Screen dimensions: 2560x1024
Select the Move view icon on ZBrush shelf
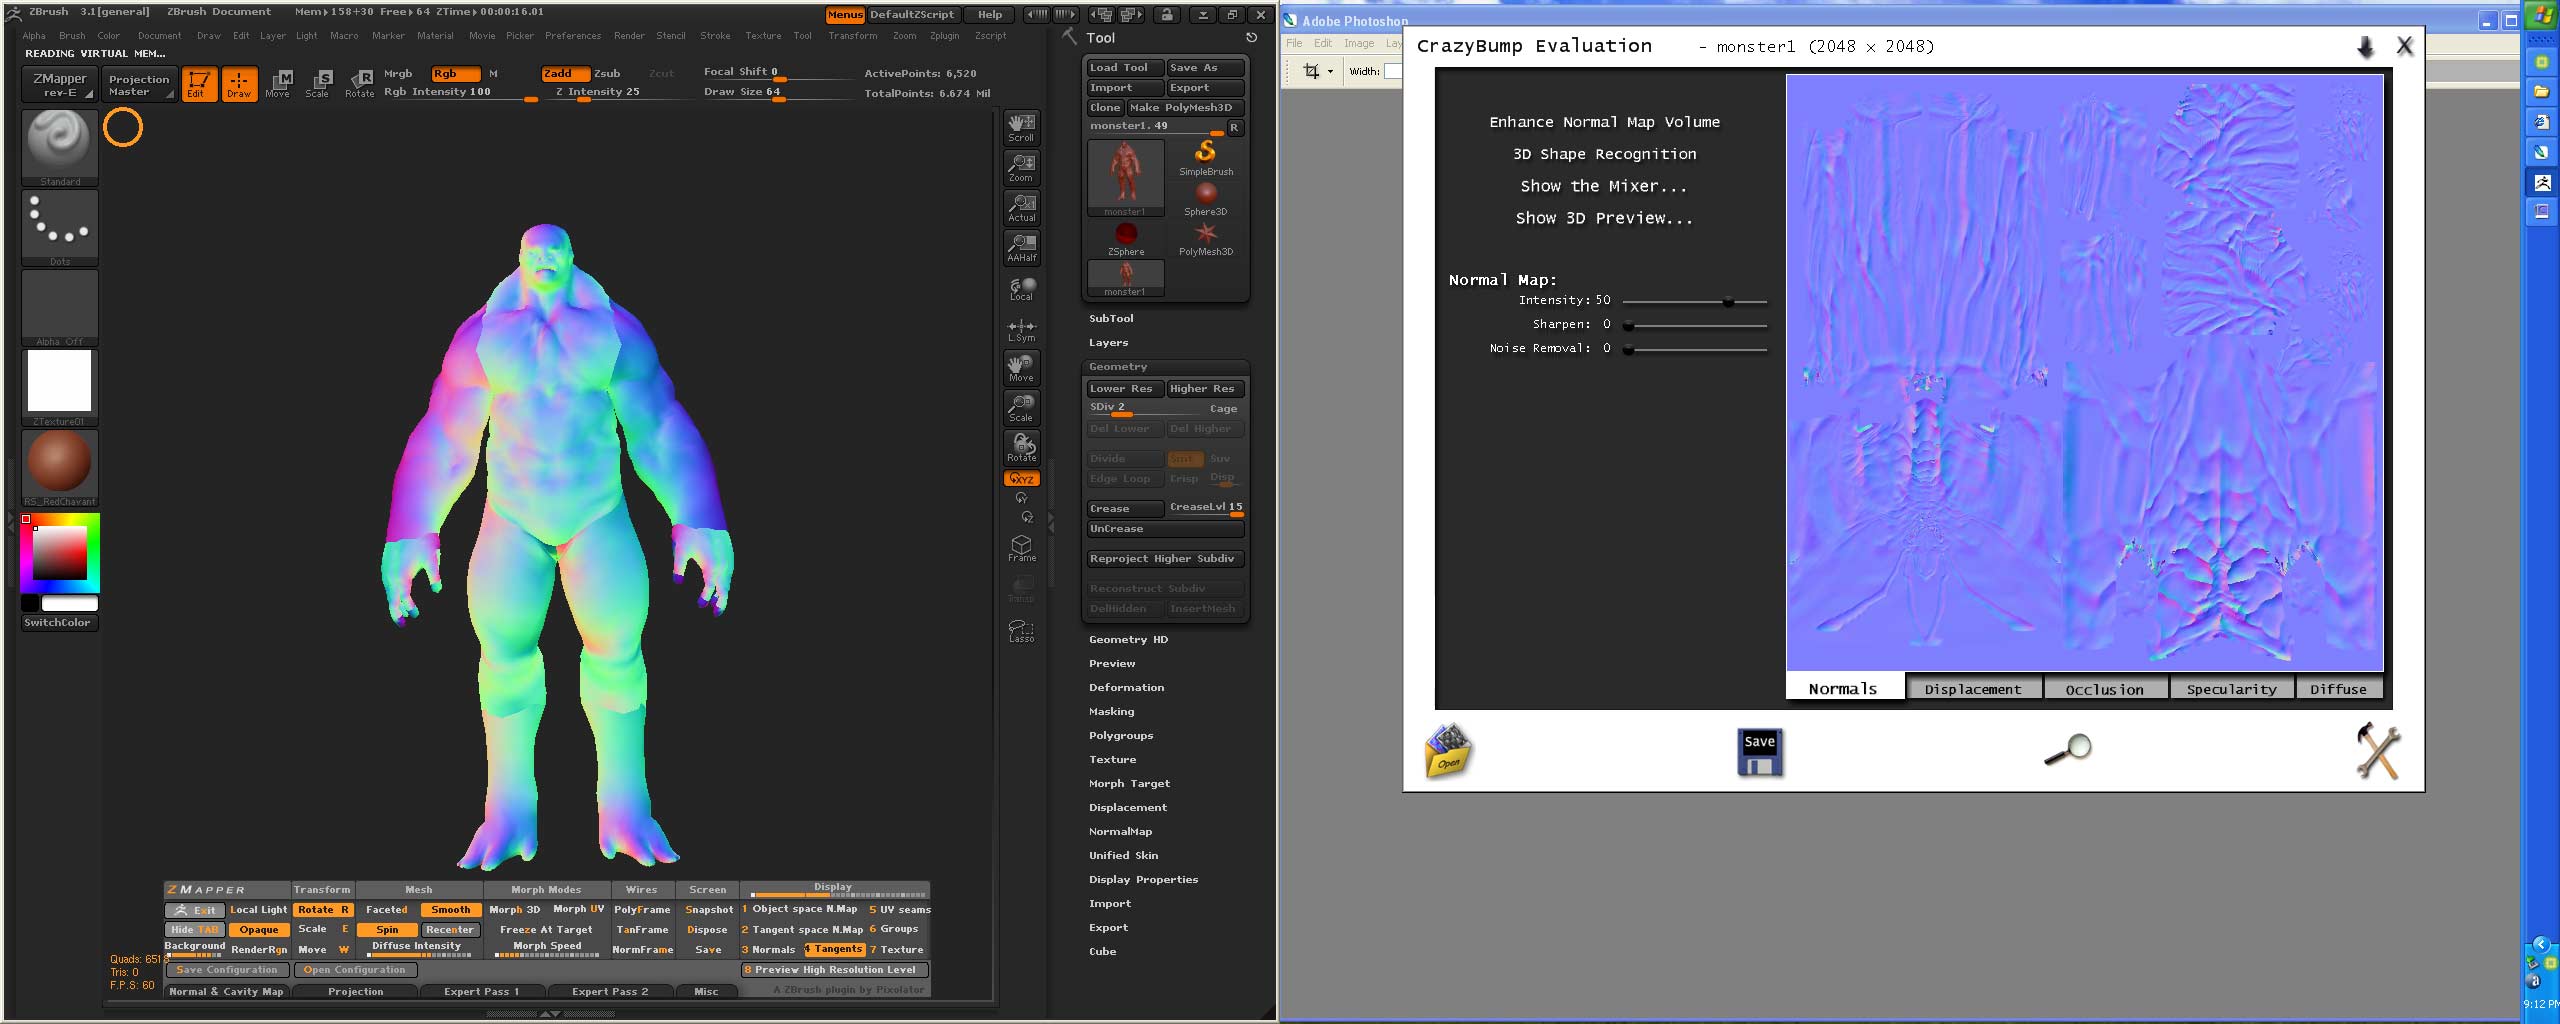point(1021,367)
